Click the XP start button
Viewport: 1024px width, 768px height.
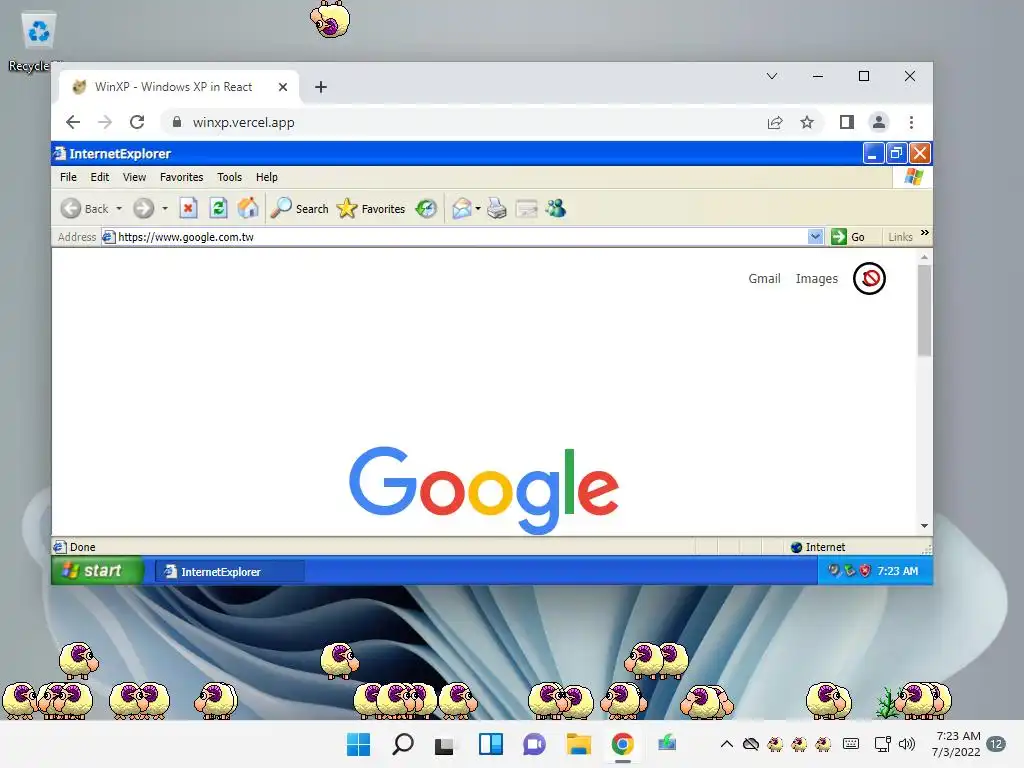click(97, 571)
